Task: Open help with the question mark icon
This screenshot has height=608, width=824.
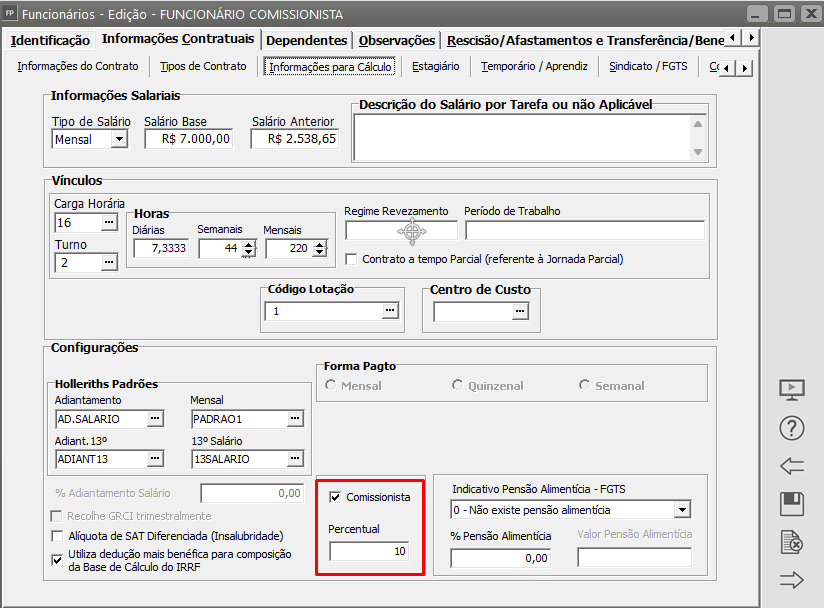Action: [791, 428]
